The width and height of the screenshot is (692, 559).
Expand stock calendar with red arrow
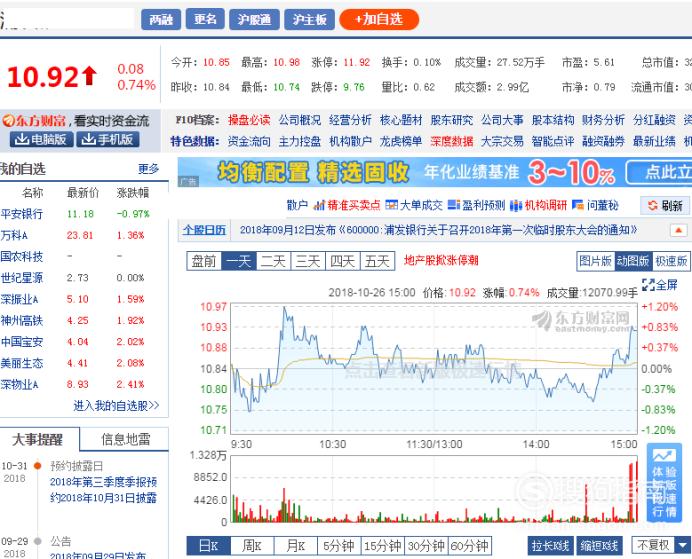click(x=678, y=230)
